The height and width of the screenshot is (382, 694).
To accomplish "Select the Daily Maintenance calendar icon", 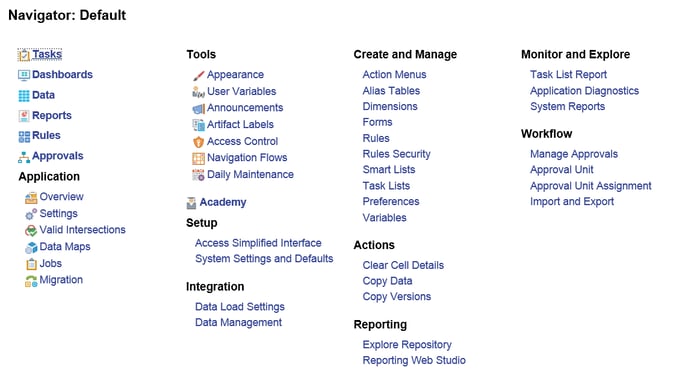I will click(198, 175).
